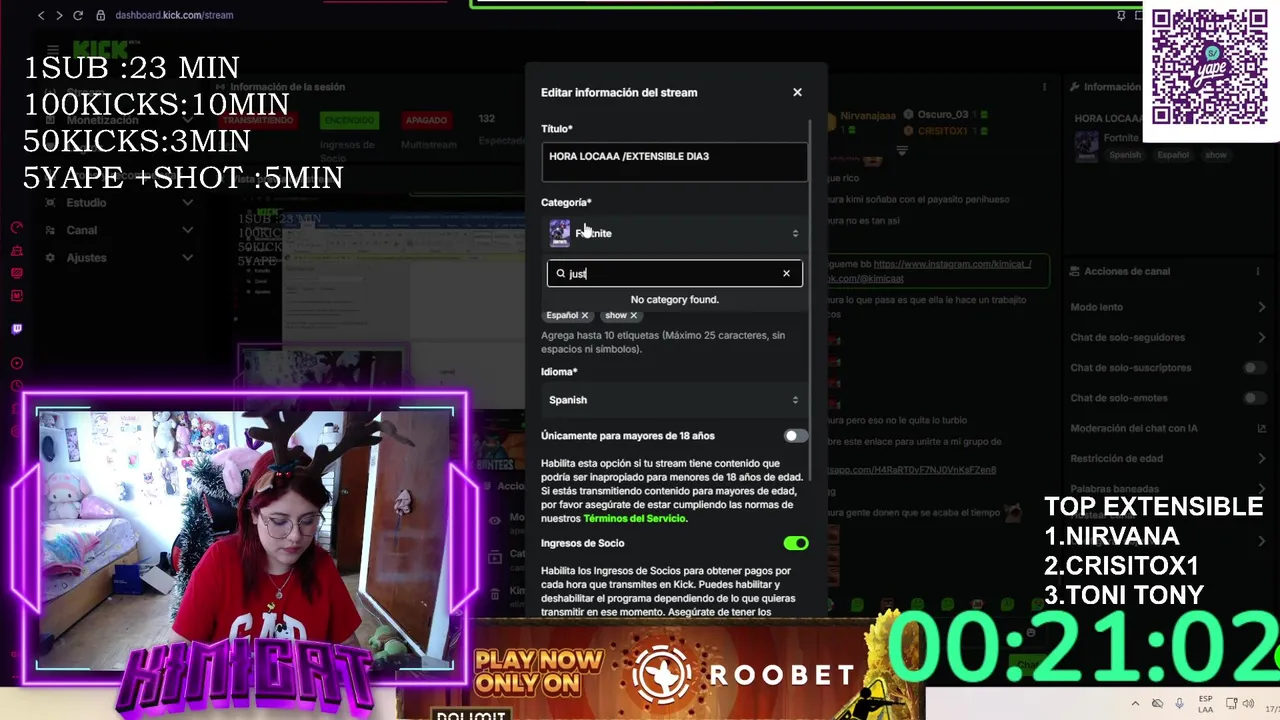This screenshot has width=1280, height=720.
Task: Expand Estudio in the sidebar
Action: coord(187,203)
